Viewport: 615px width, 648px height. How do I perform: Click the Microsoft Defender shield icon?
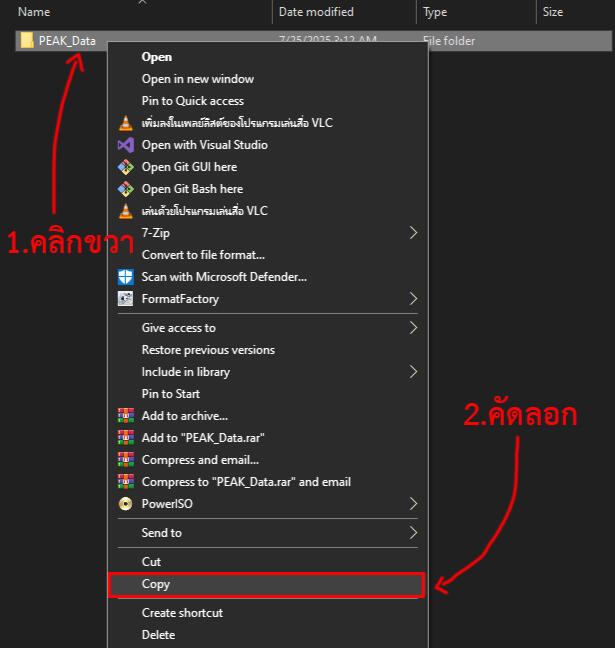tap(125, 277)
